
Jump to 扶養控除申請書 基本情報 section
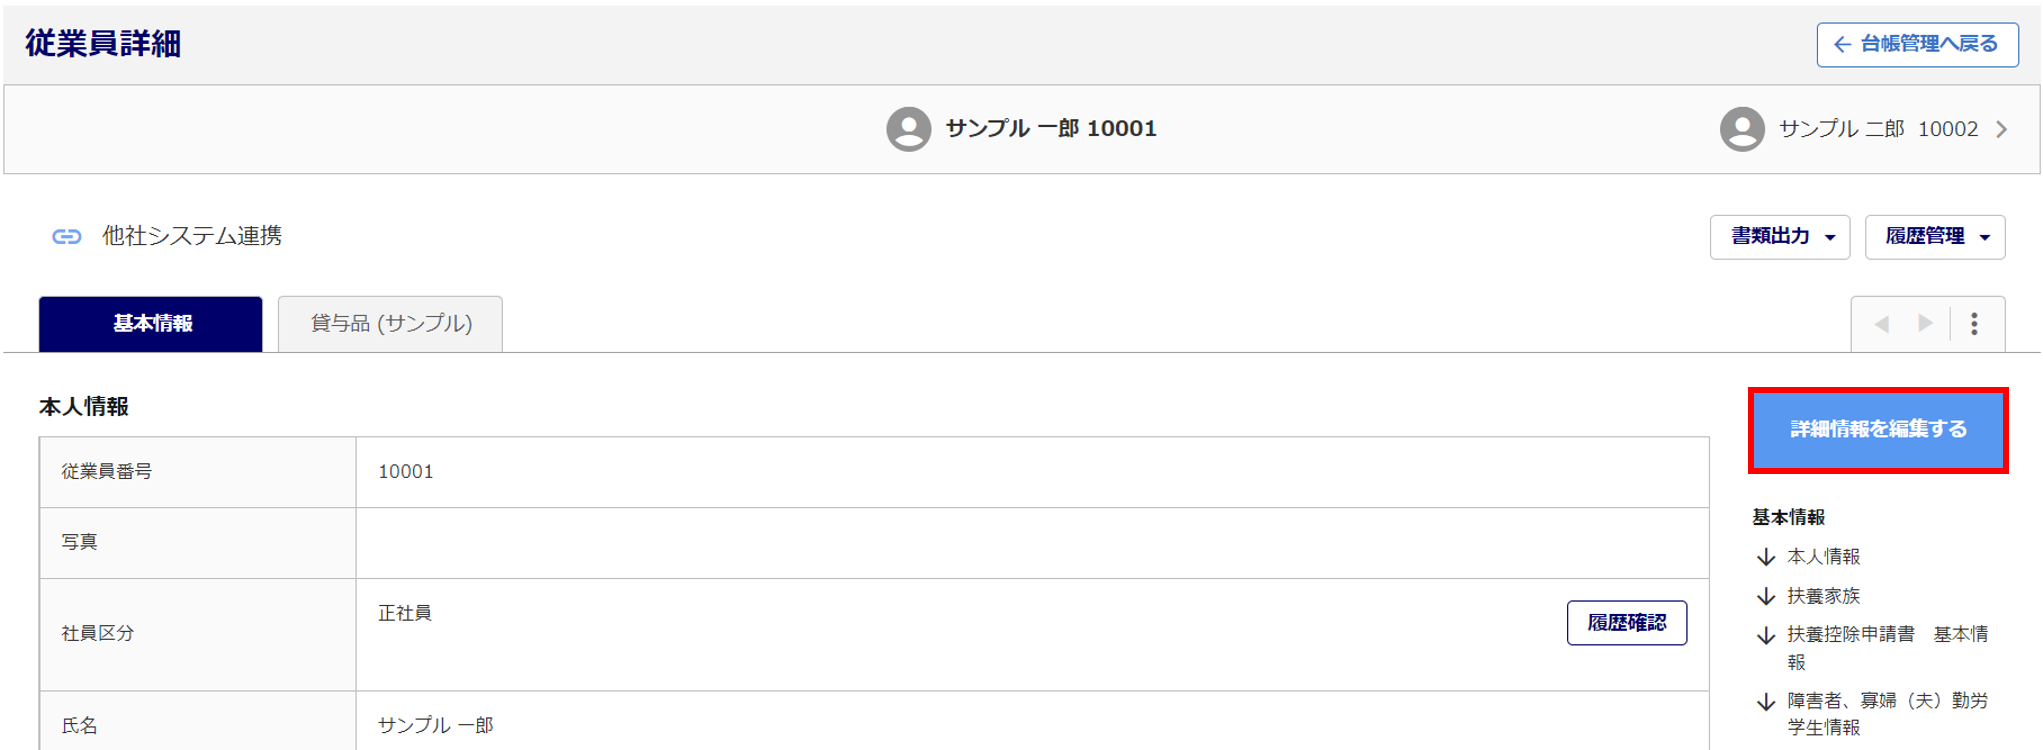(1886, 635)
